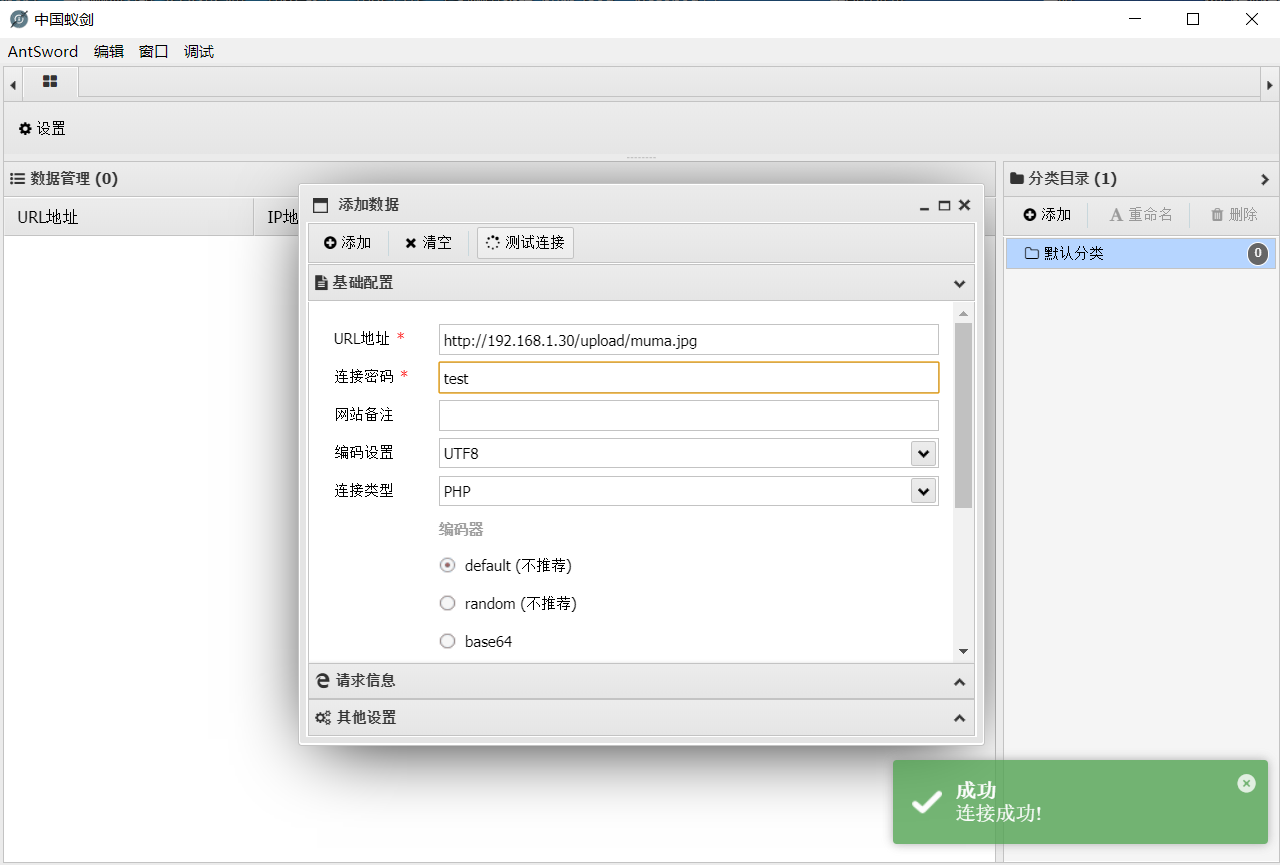Click the URL地址 input field
Image resolution: width=1280 pixels, height=865 pixels.
click(689, 340)
